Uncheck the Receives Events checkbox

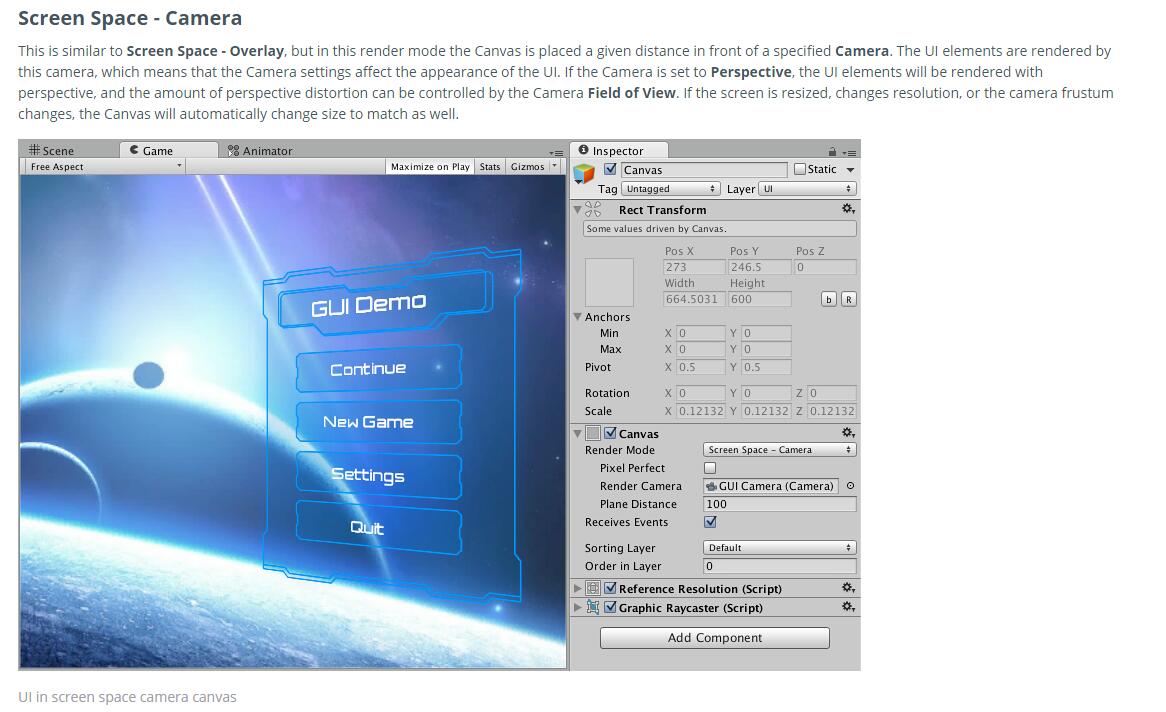(x=710, y=522)
